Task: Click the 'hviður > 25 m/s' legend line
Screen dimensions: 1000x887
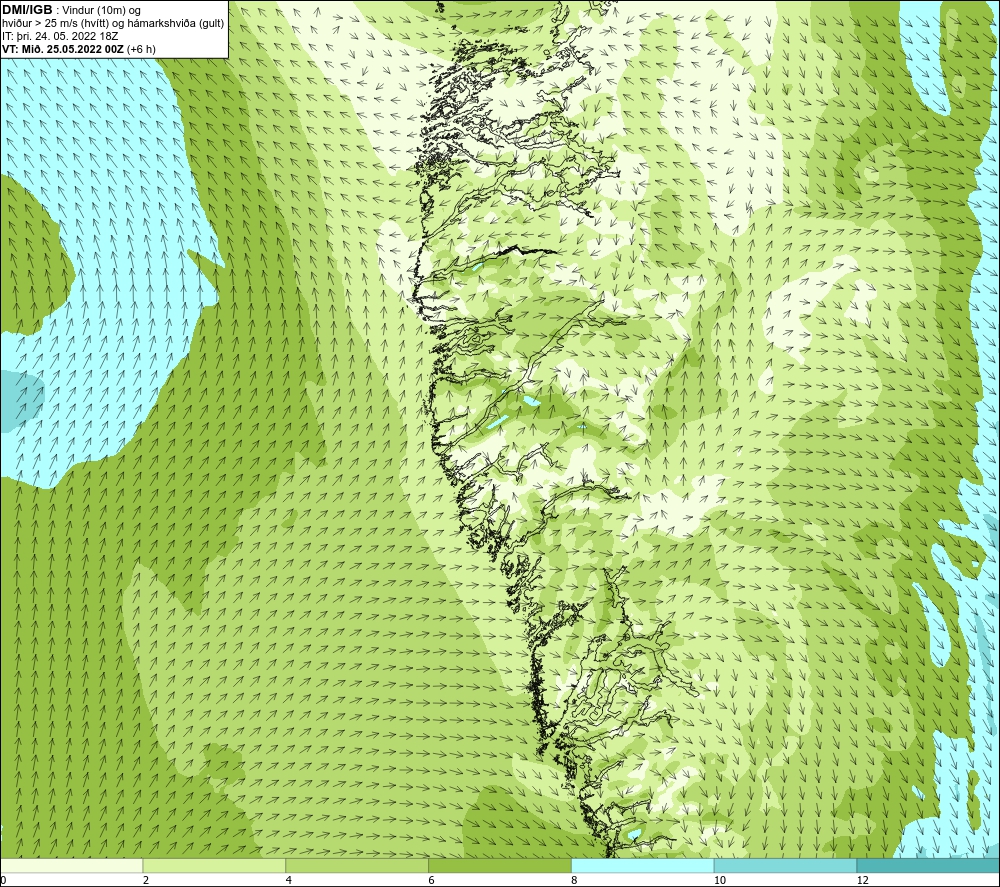Action: point(113,24)
